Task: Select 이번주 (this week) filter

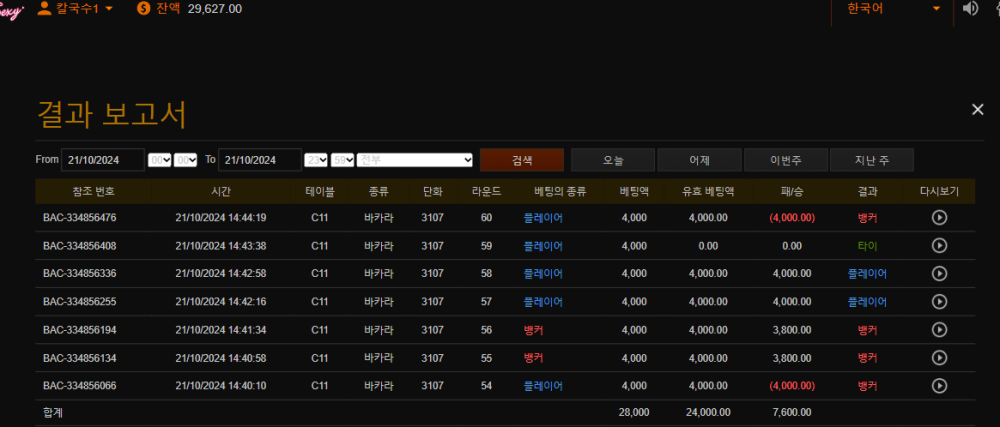Action: 785,160
